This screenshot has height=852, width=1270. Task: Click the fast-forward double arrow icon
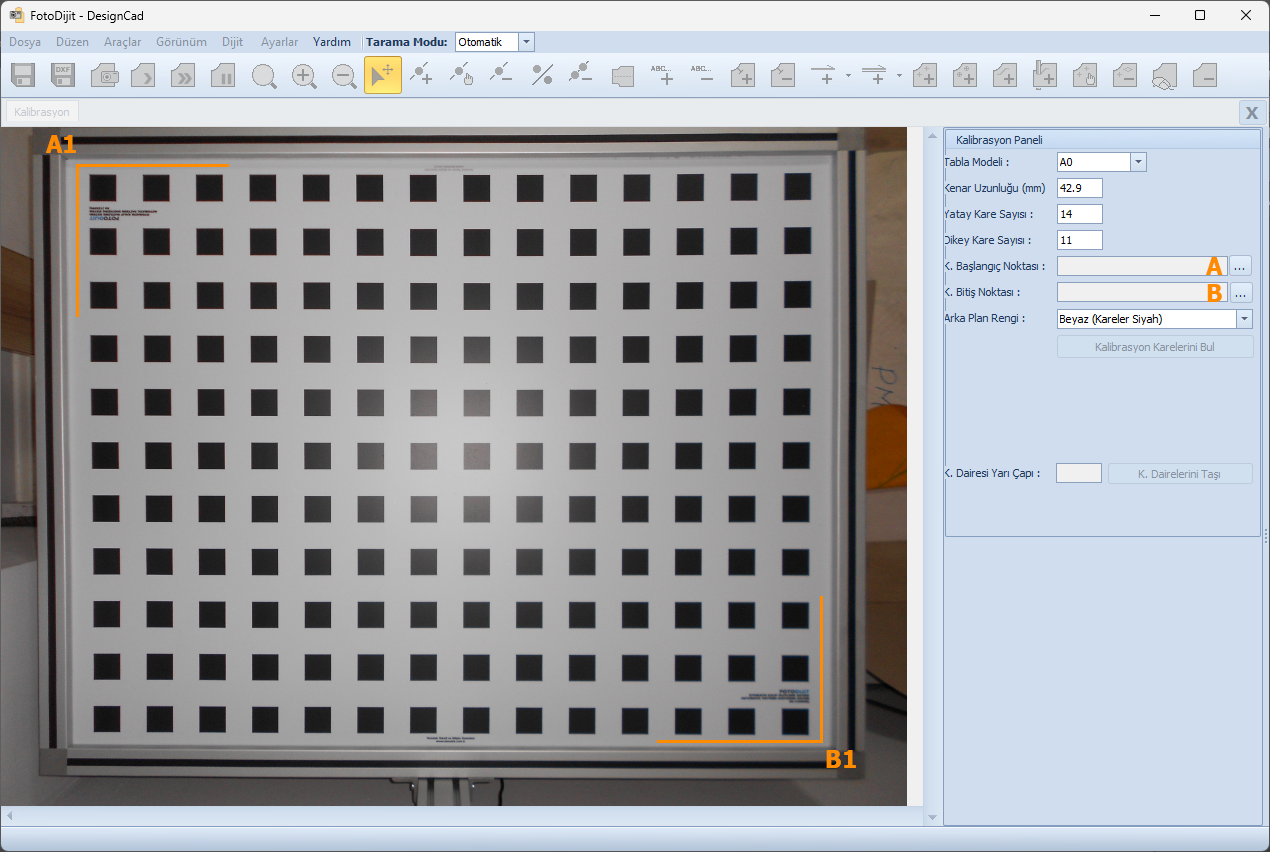[x=183, y=76]
